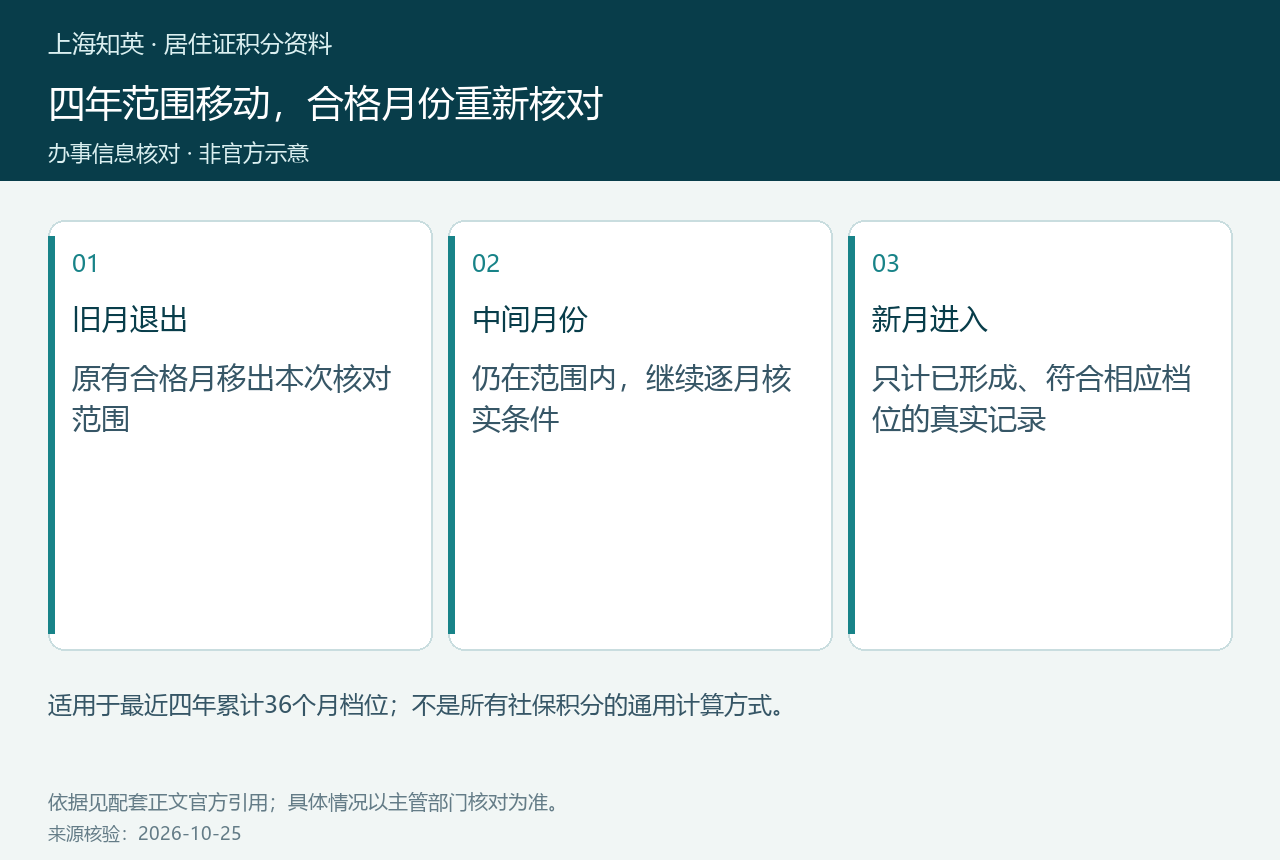Viewport: 1280px width, 860px height.
Task: Select the card heading "新月进入"
Action: pyautogui.click(x=930, y=320)
